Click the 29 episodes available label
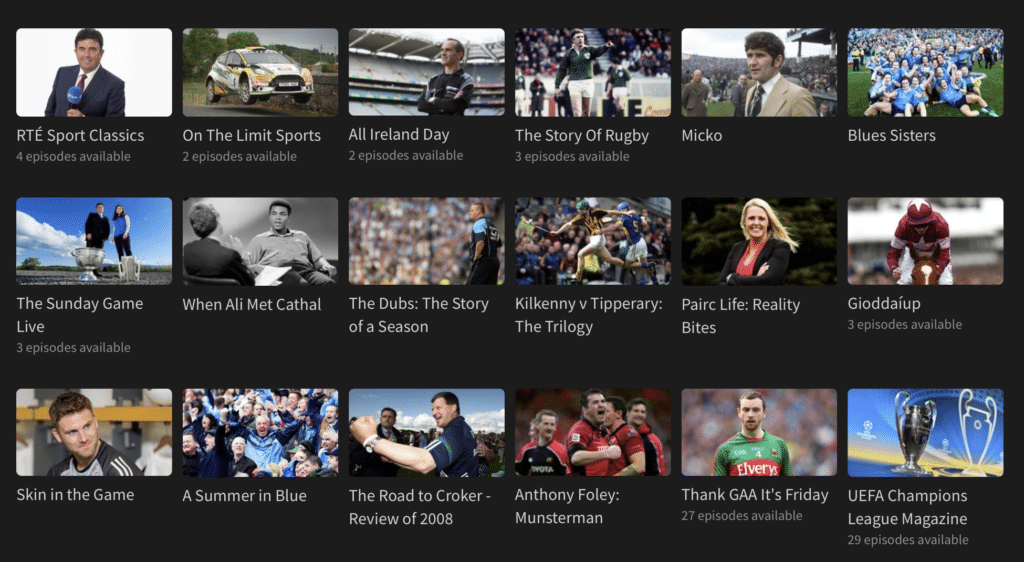Image resolution: width=1024 pixels, height=562 pixels. (908, 540)
